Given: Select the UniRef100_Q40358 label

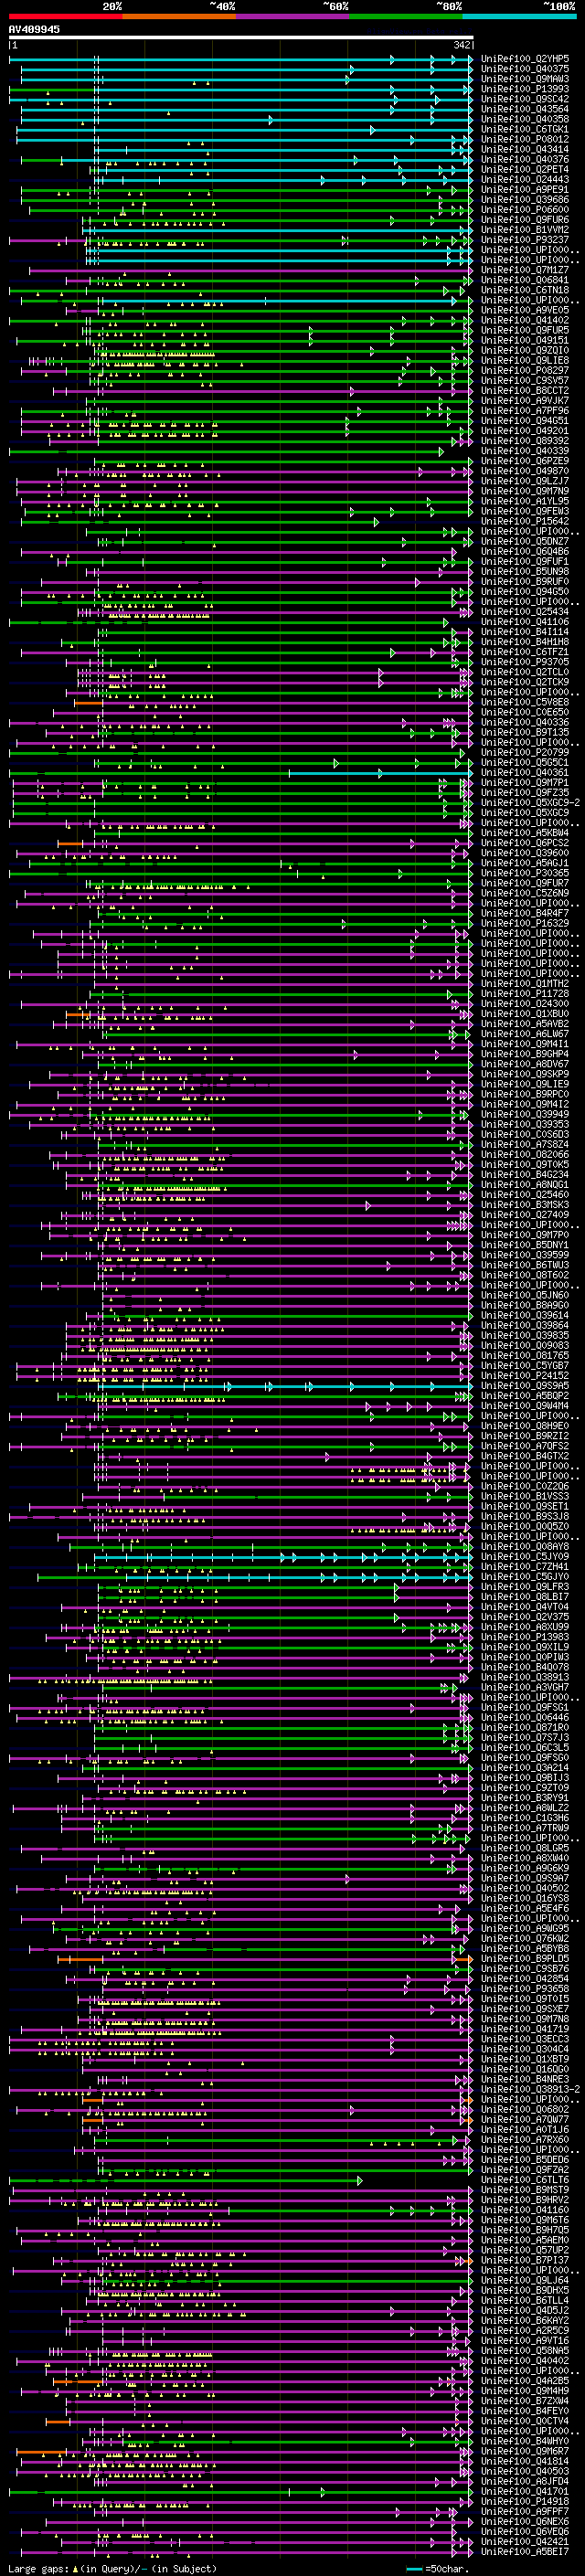Looking at the screenshot, I should pos(525,120).
